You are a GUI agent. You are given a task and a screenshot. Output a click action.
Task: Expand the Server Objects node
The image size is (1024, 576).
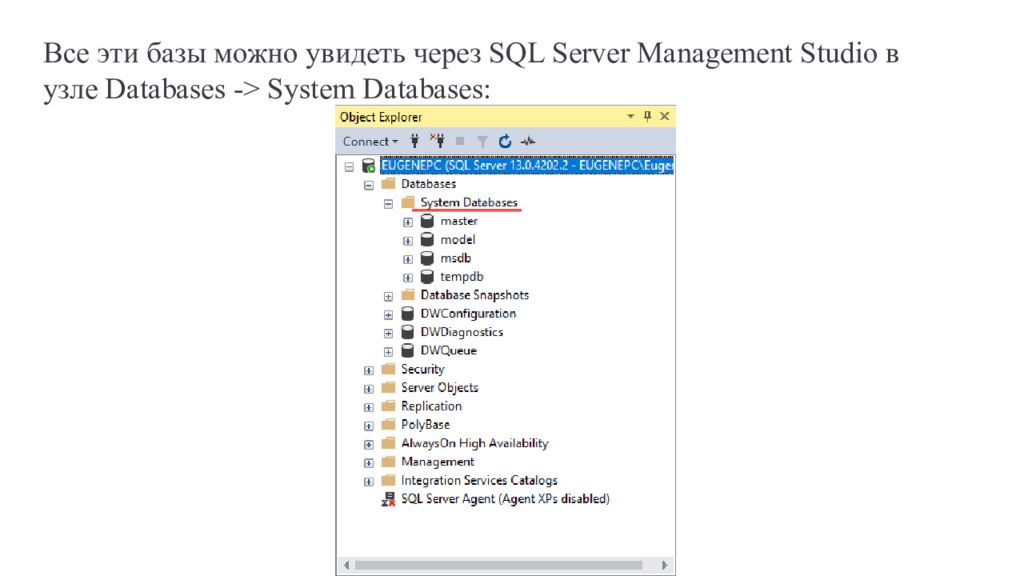tap(369, 389)
